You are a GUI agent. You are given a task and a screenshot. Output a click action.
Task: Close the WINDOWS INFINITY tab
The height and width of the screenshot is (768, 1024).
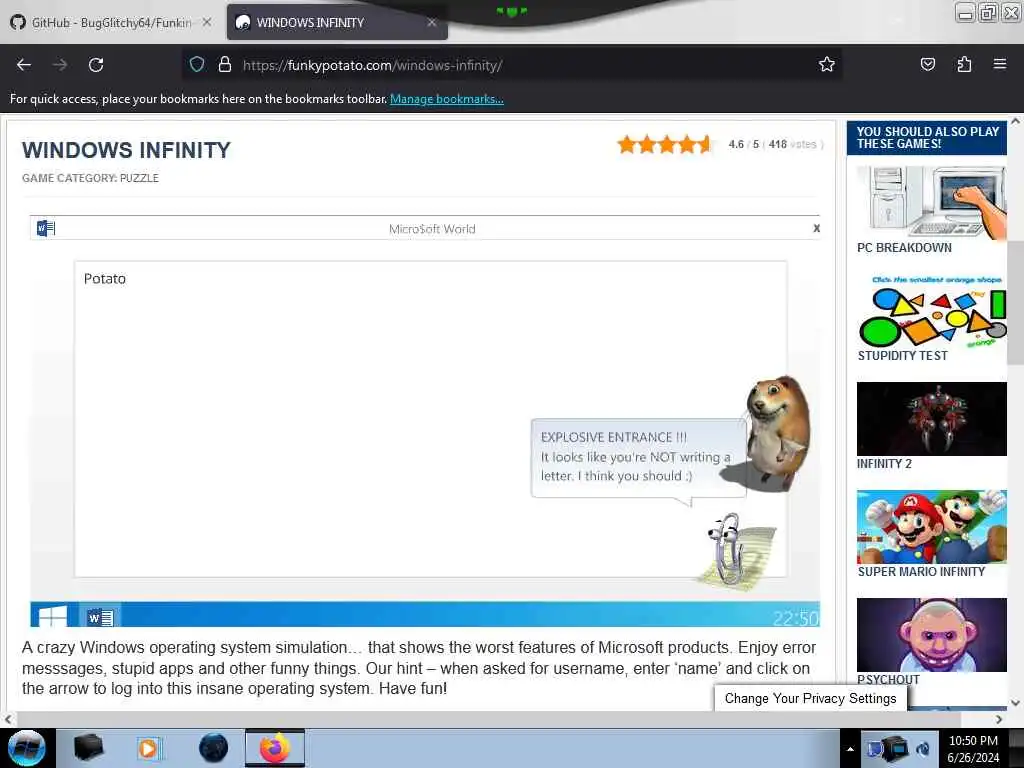(431, 22)
